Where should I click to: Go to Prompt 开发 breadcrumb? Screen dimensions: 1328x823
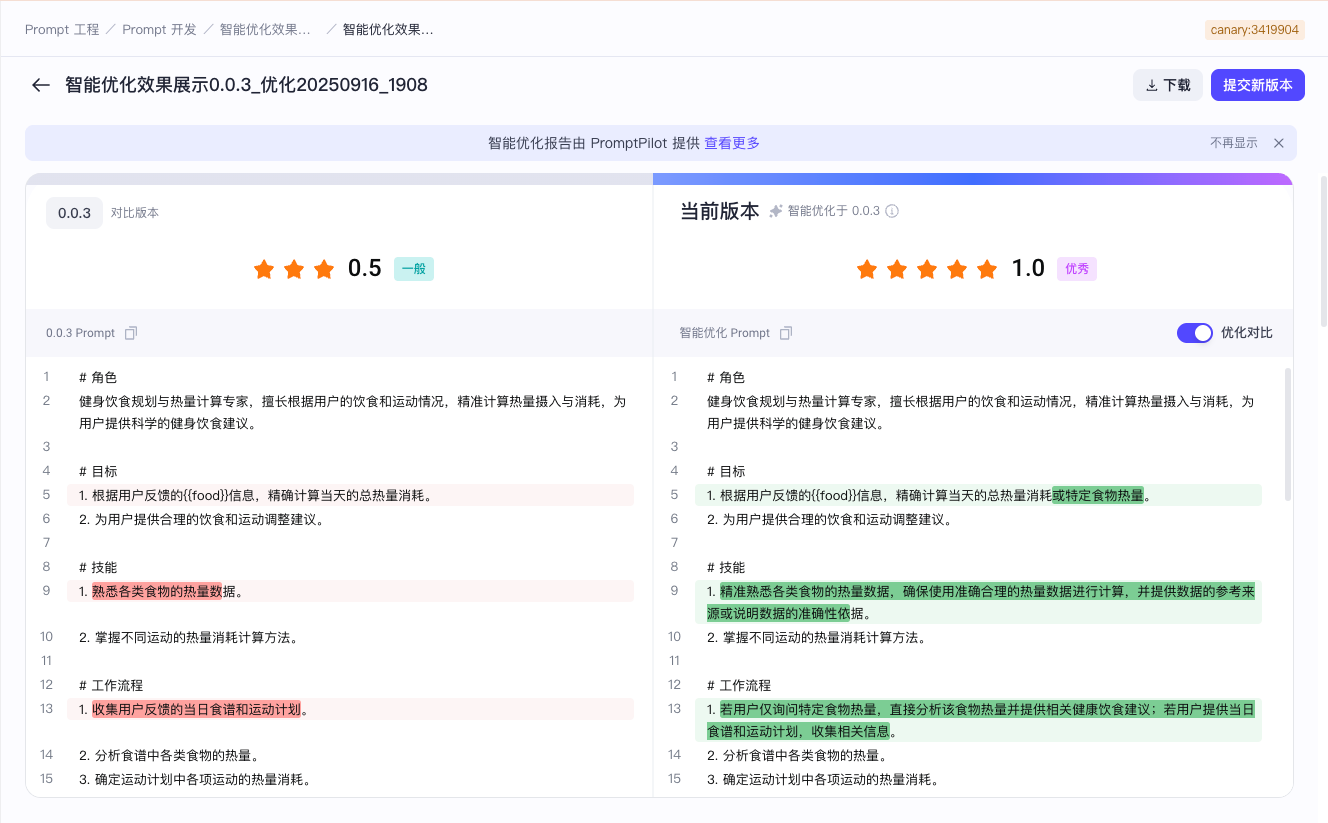point(159,29)
